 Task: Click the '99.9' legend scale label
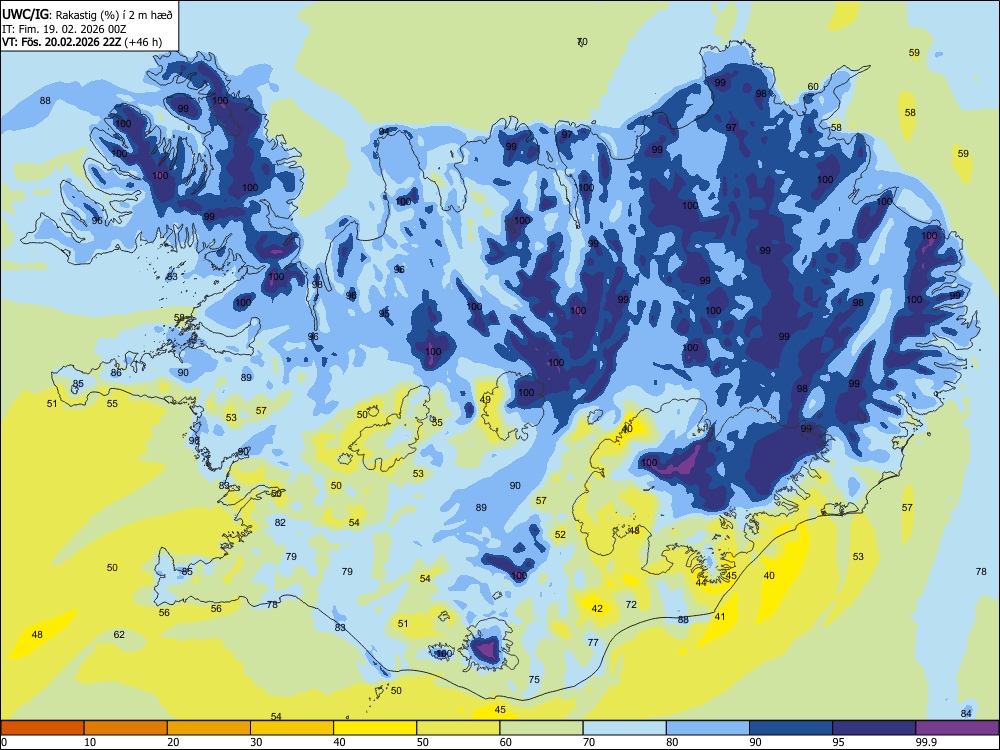tap(925, 742)
